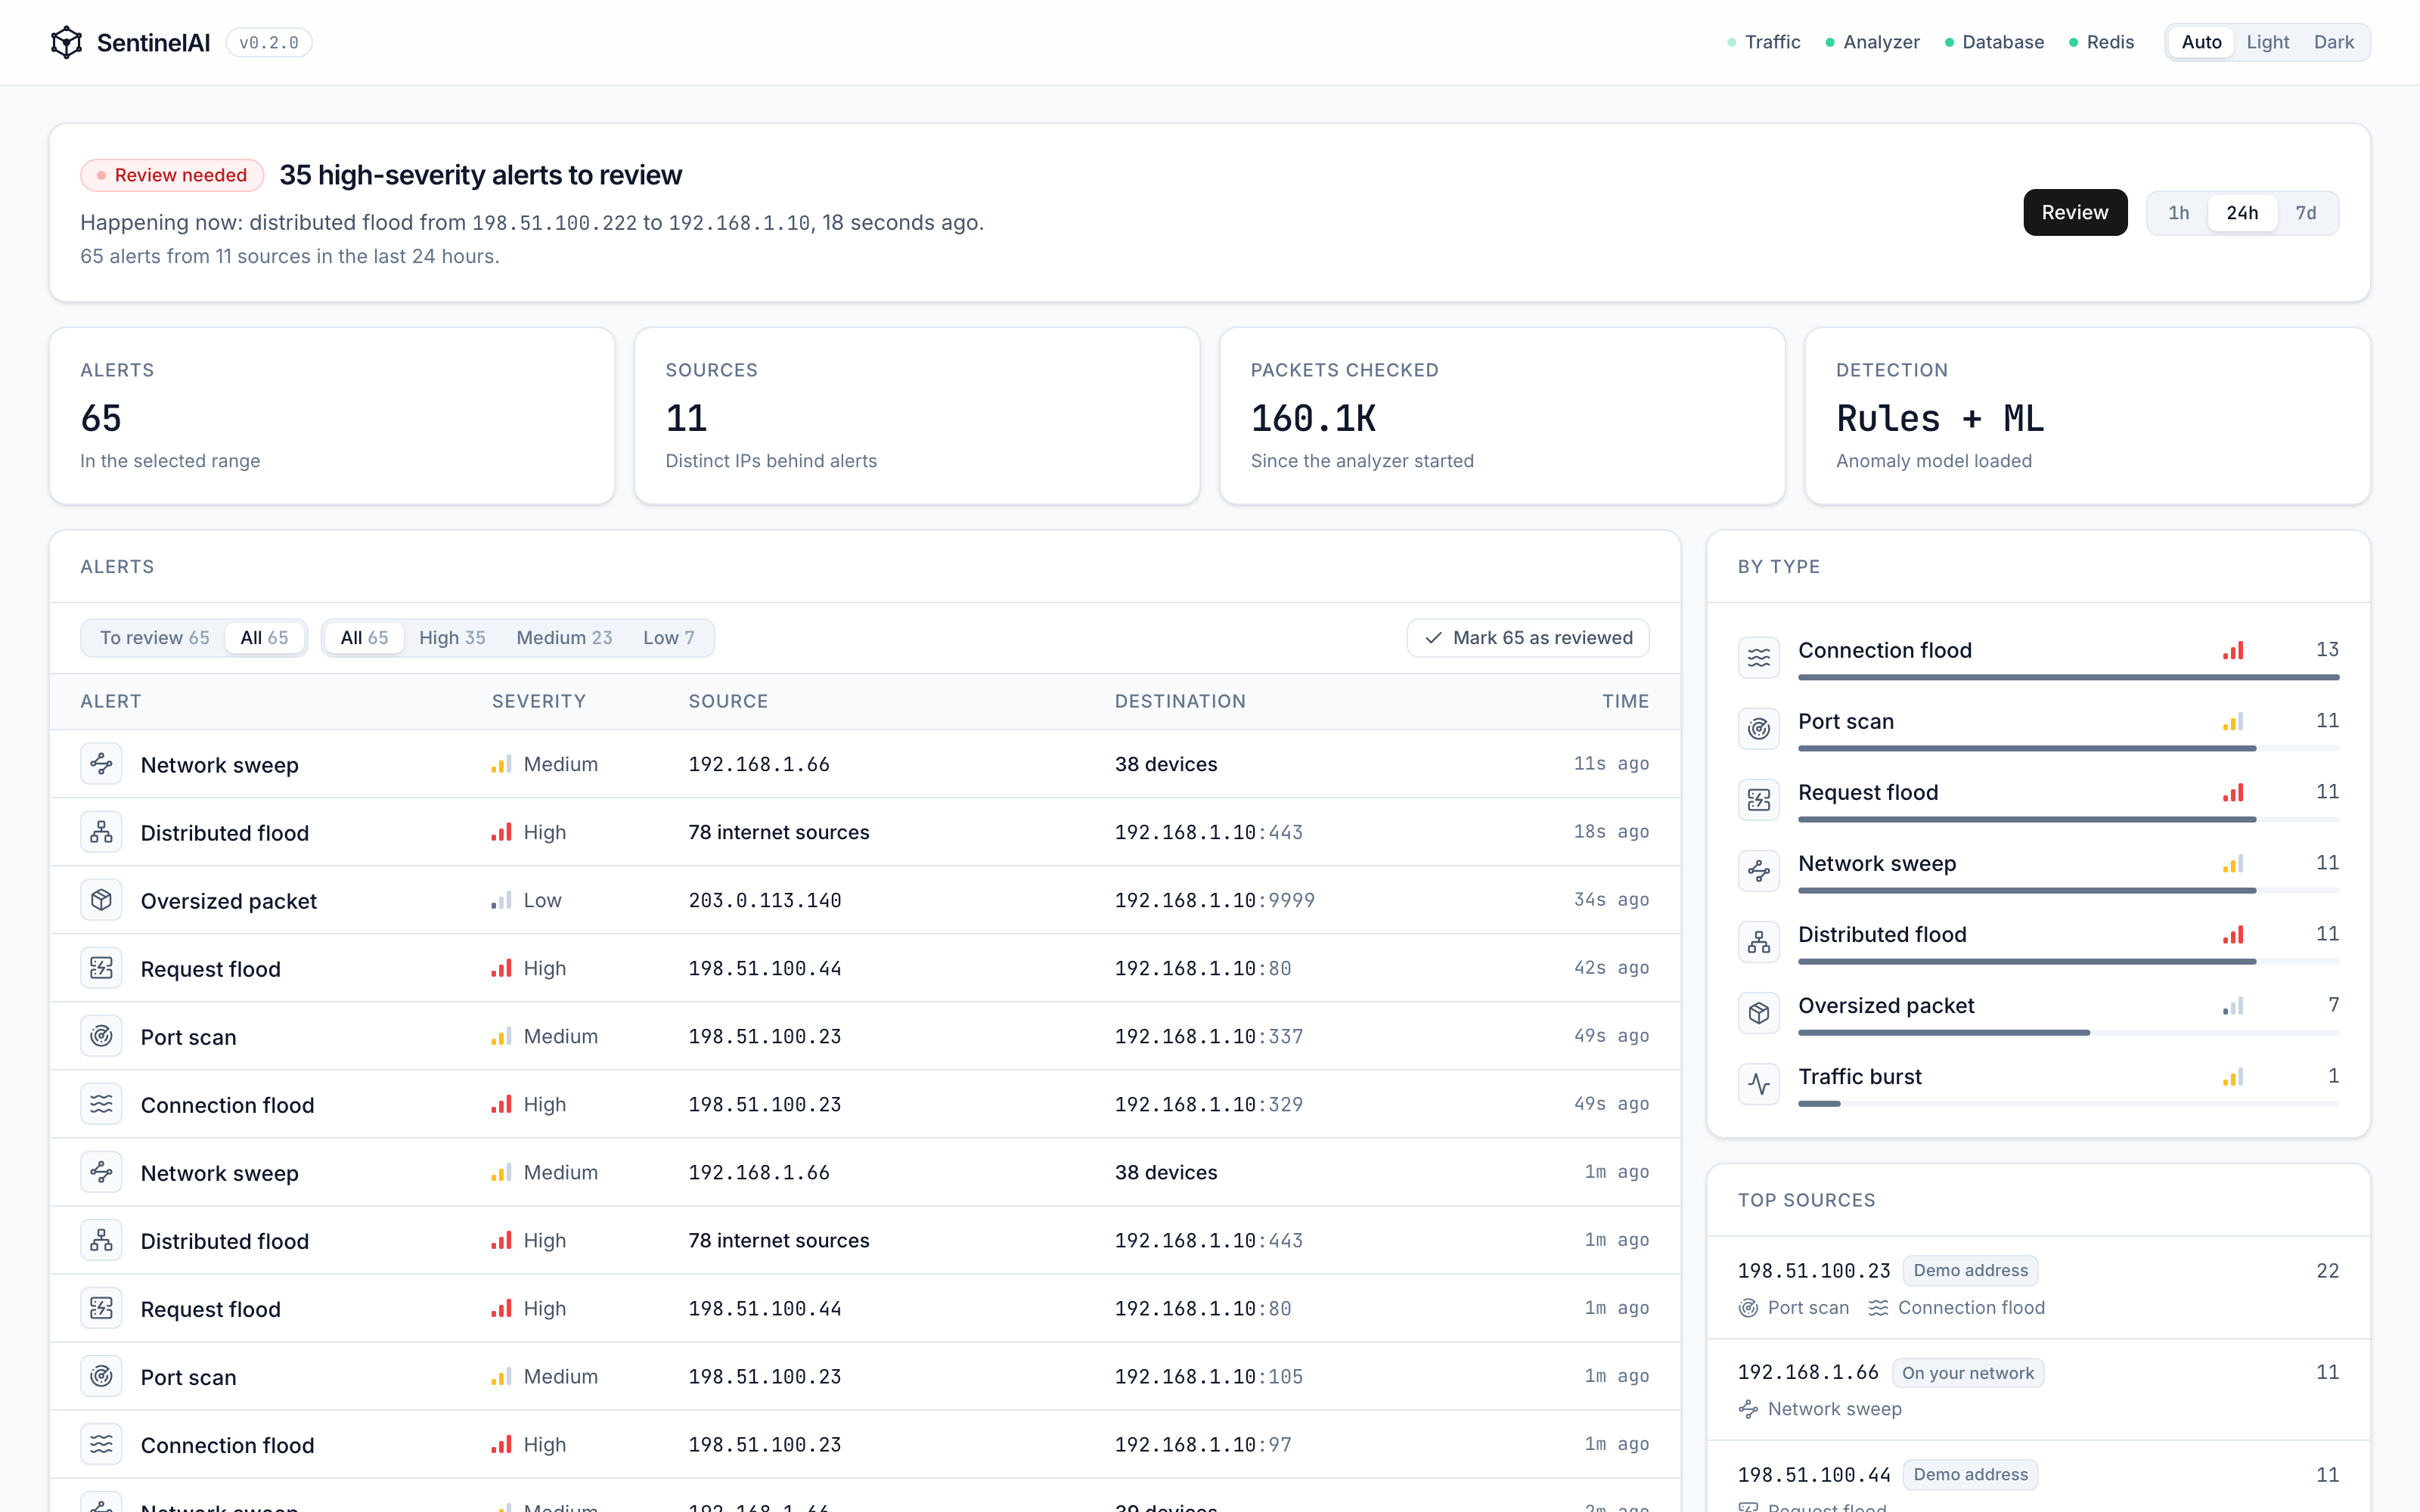Switch theme to Dark
This screenshot has height=1512, width=2420.
tap(2333, 42)
